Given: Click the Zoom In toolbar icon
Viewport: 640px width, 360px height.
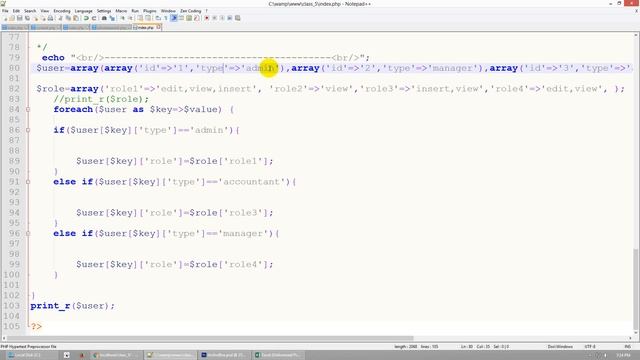Looking at the screenshot, I should tap(123, 18).
